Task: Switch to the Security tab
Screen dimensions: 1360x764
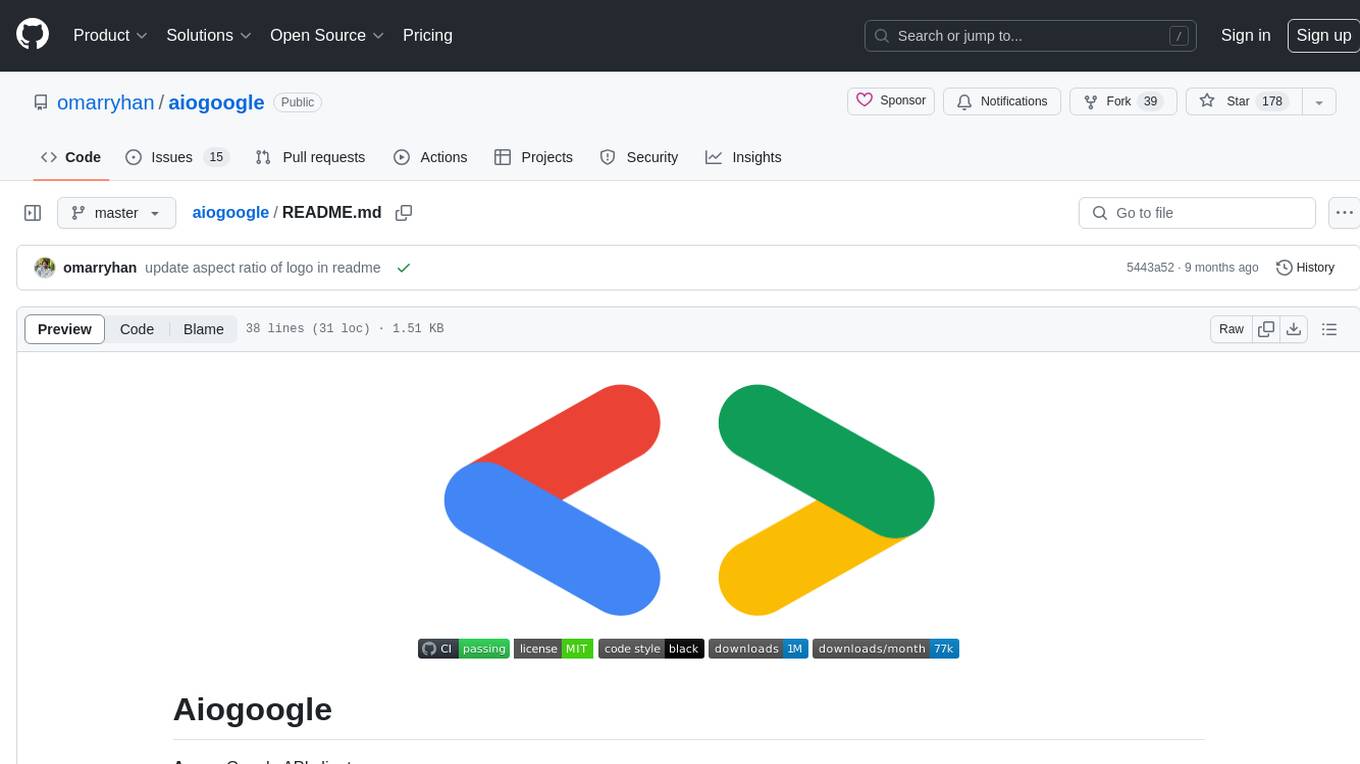Action: click(639, 157)
